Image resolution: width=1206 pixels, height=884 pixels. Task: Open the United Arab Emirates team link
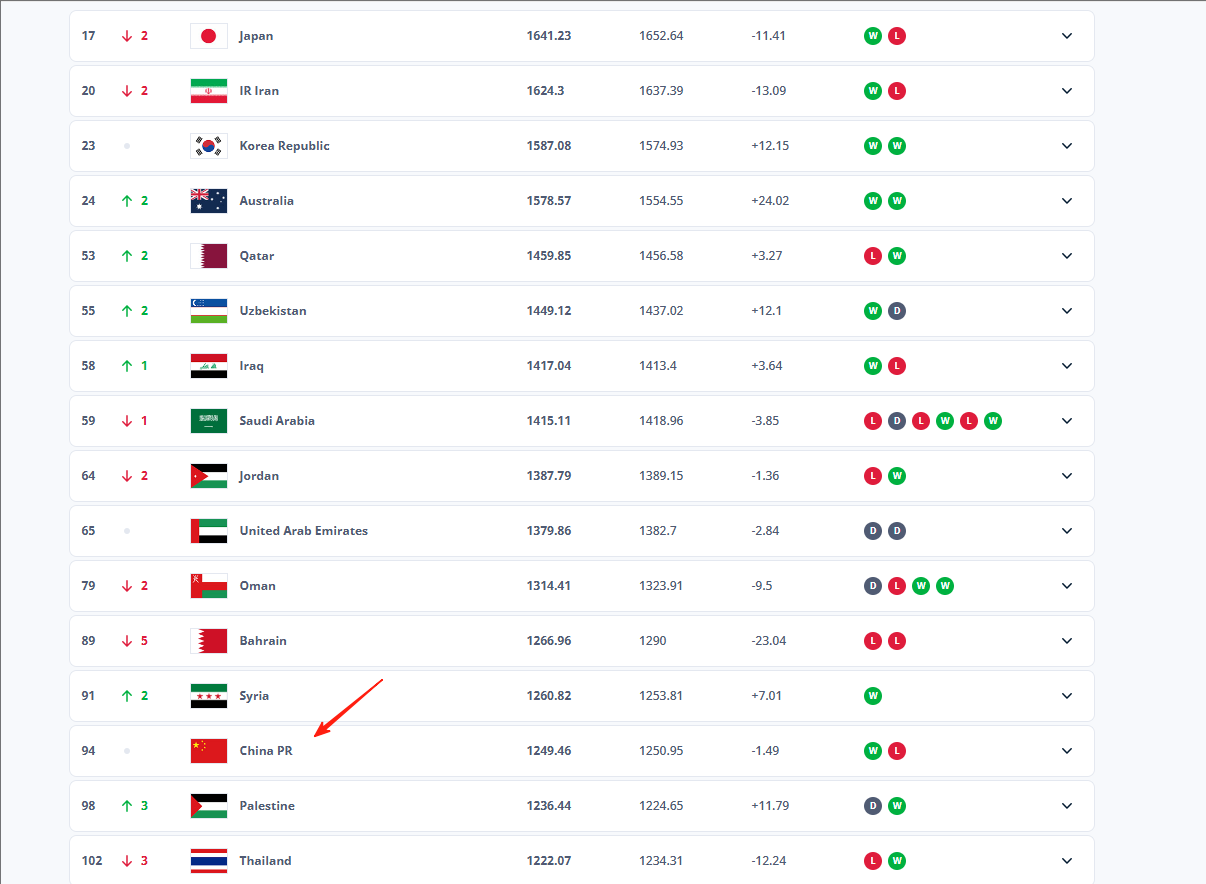pyautogui.click(x=304, y=531)
